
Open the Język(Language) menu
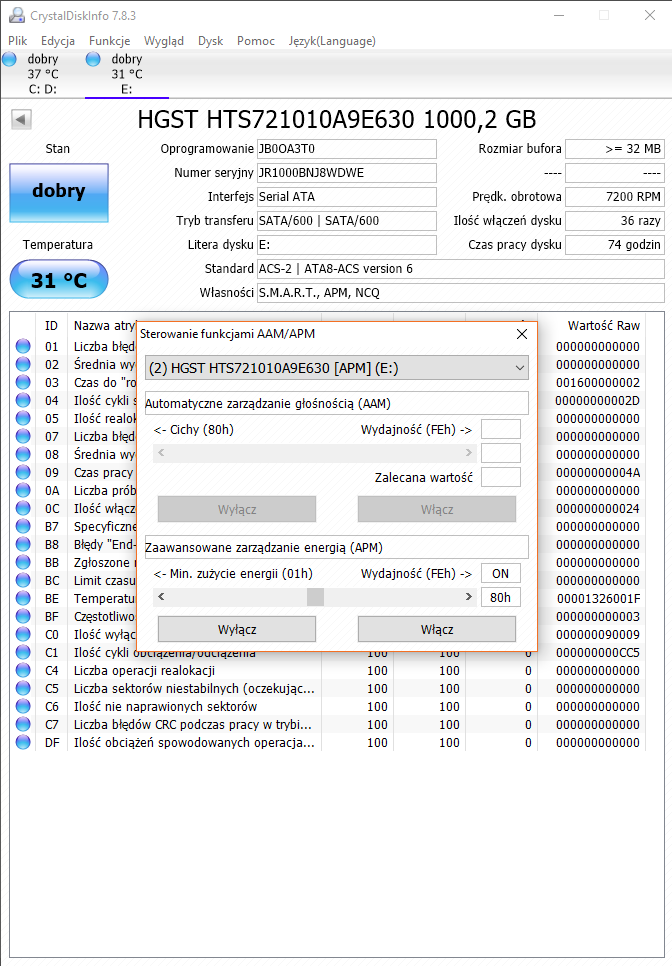pos(332,41)
